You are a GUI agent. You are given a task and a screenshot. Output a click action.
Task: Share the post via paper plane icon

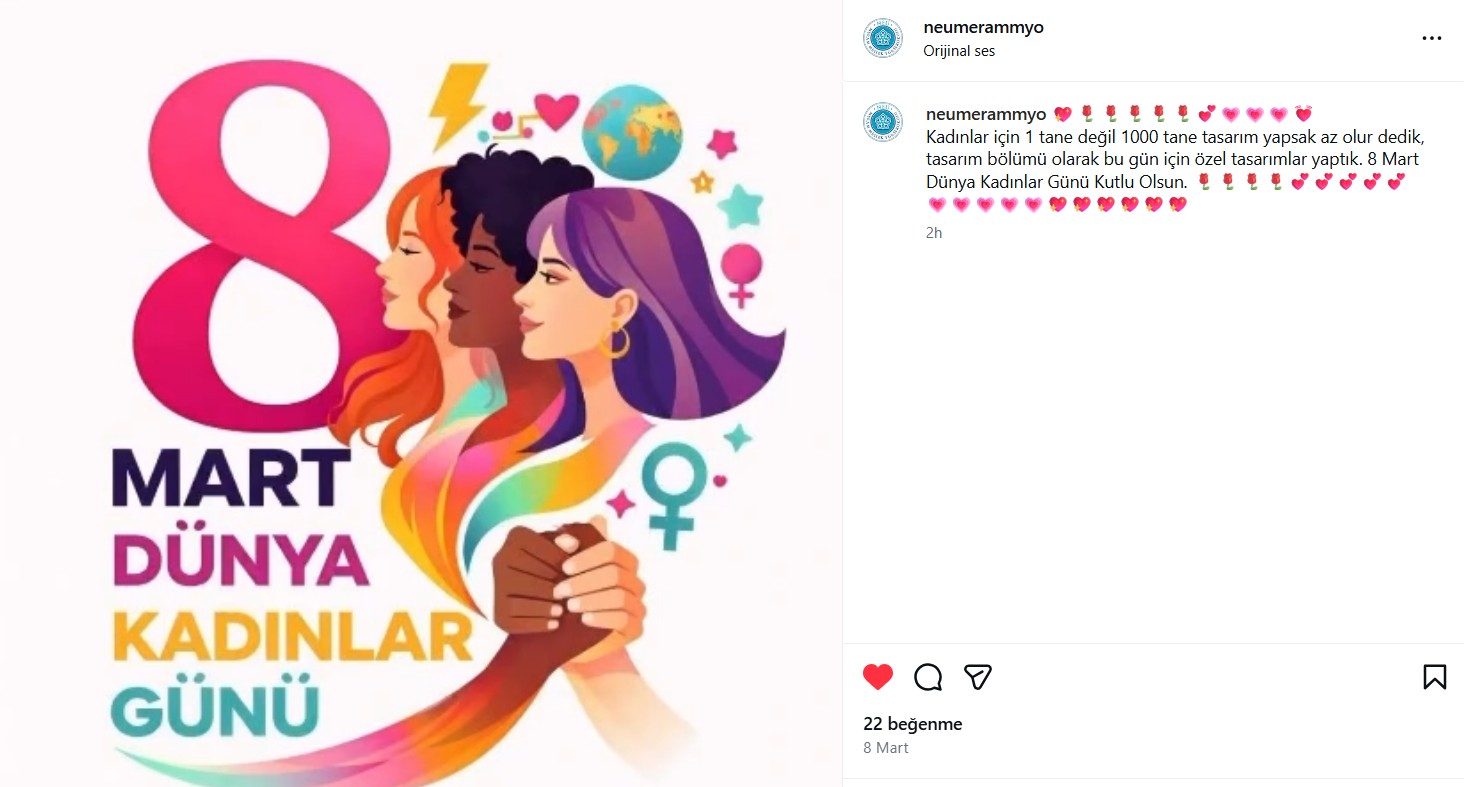(978, 677)
